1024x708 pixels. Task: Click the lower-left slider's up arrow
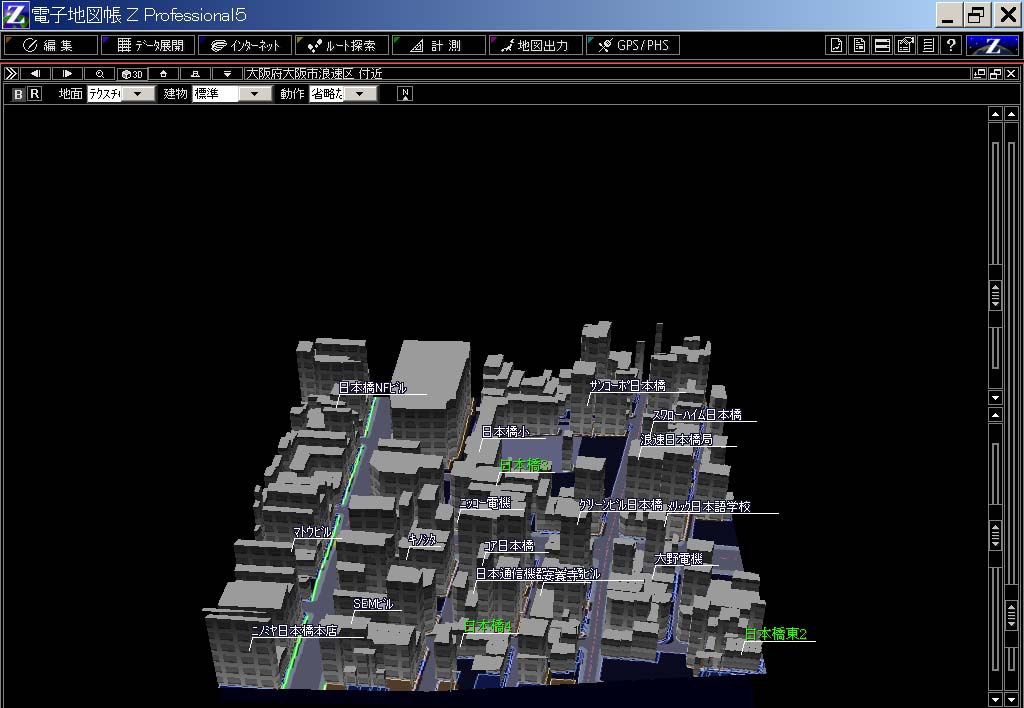995,415
